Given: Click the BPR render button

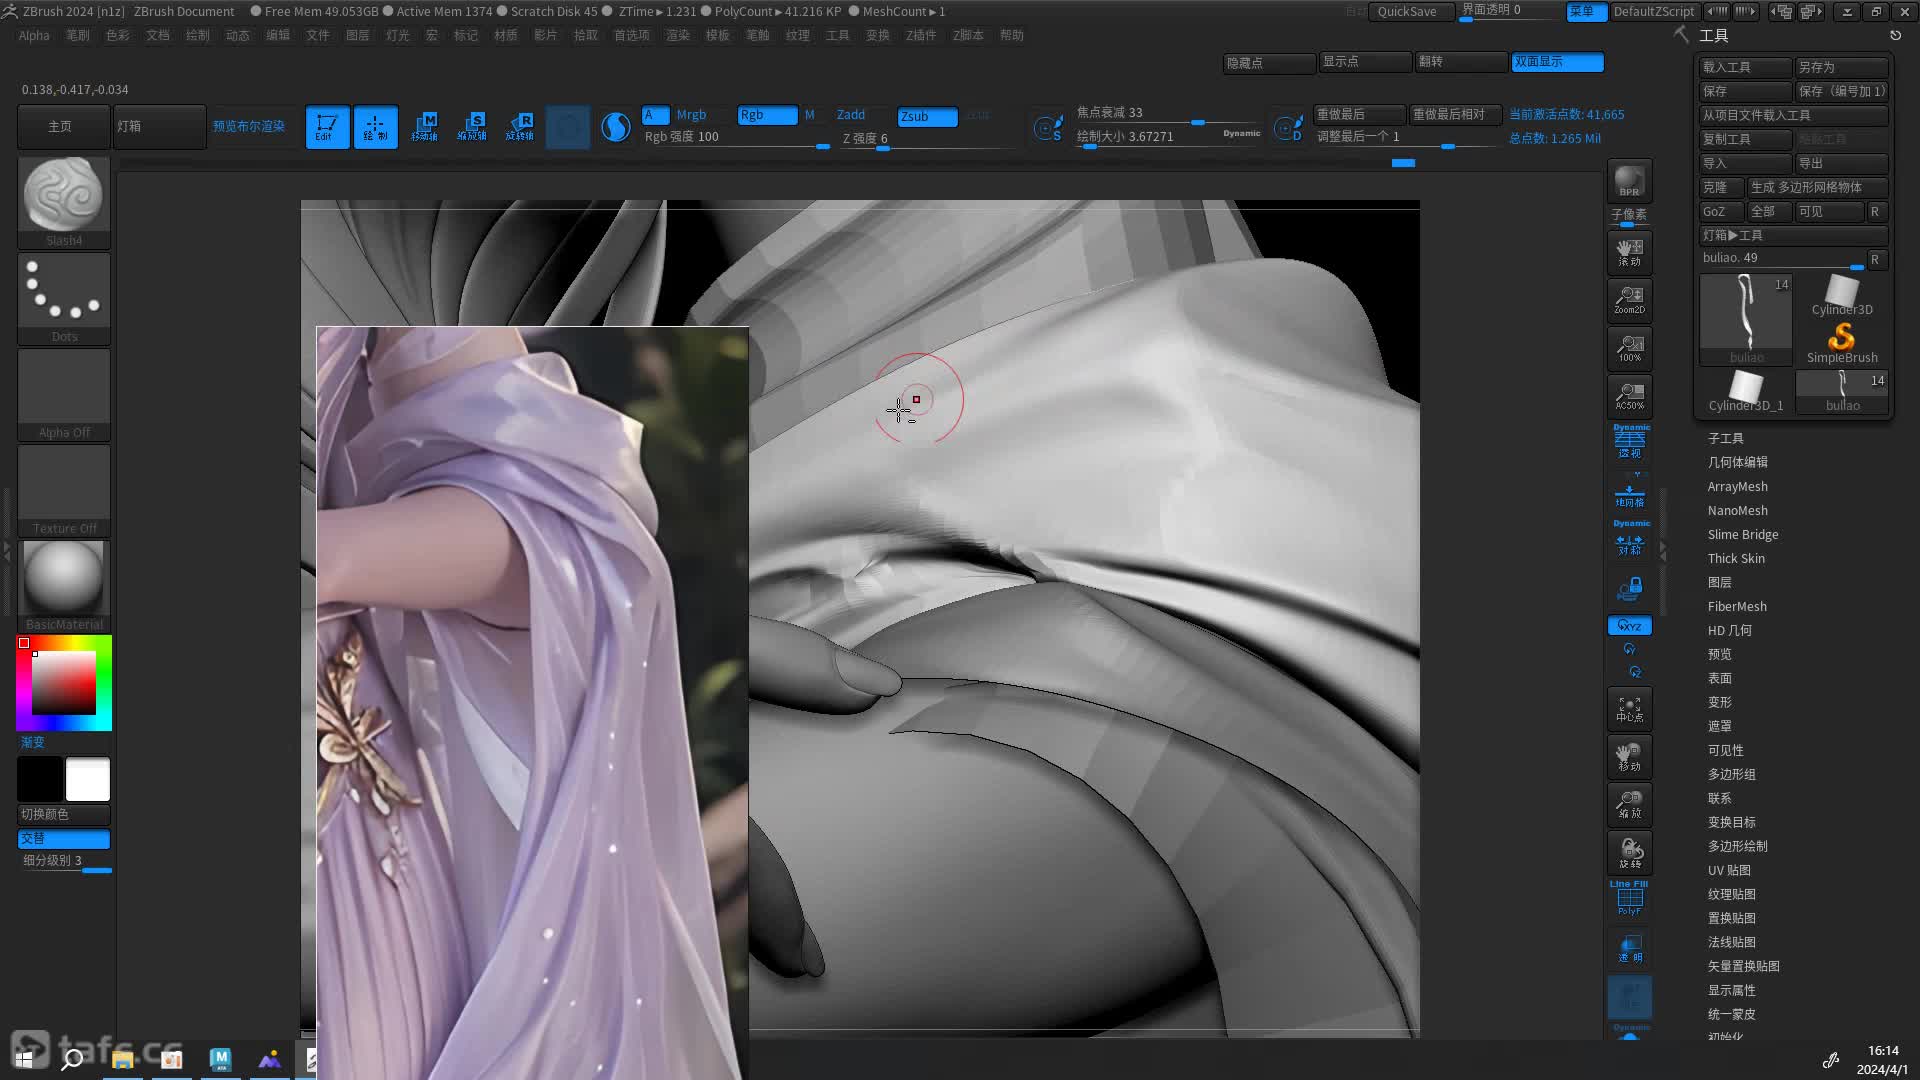Looking at the screenshot, I should (1629, 181).
